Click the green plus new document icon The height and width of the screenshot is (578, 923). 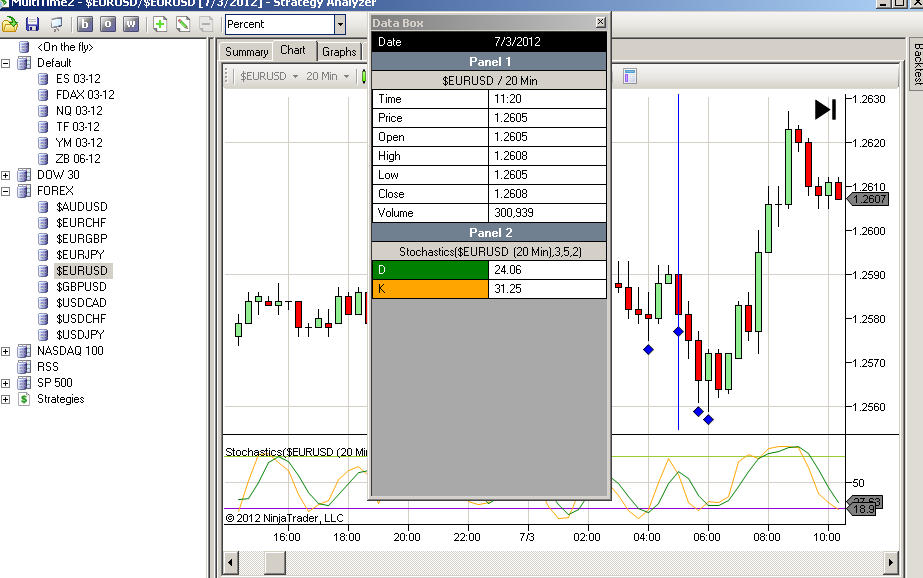pyautogui.click(x=160, y=24)
